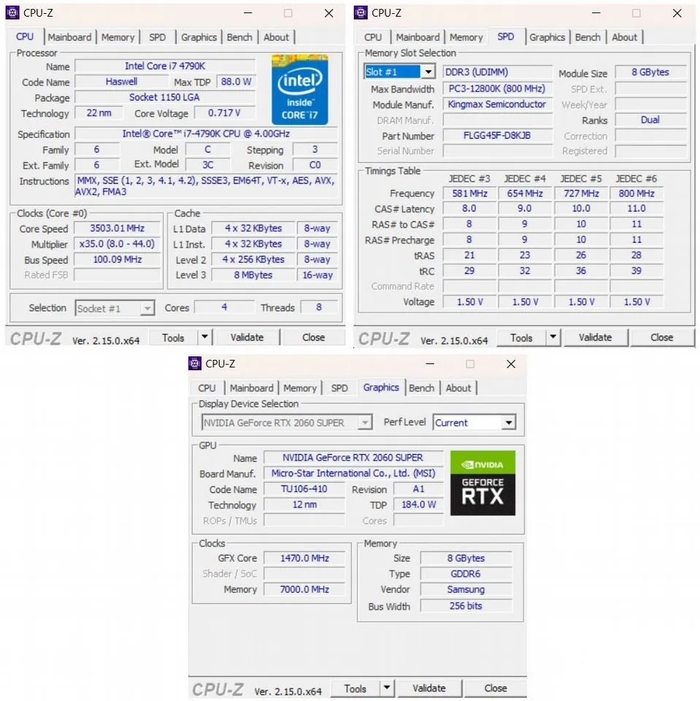Click CPU-Z title icon in the Haswell CPU window
This screenshot has height=701, width=700.
click(13, 13)
